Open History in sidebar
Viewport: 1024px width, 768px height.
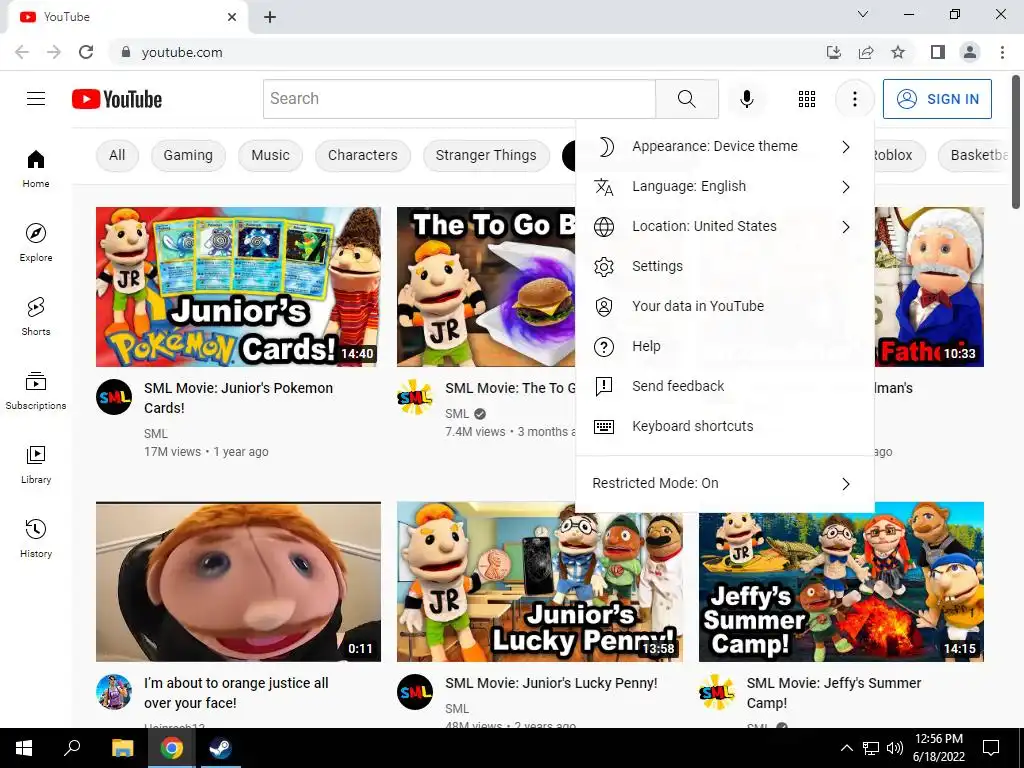(x=36, y=538)
